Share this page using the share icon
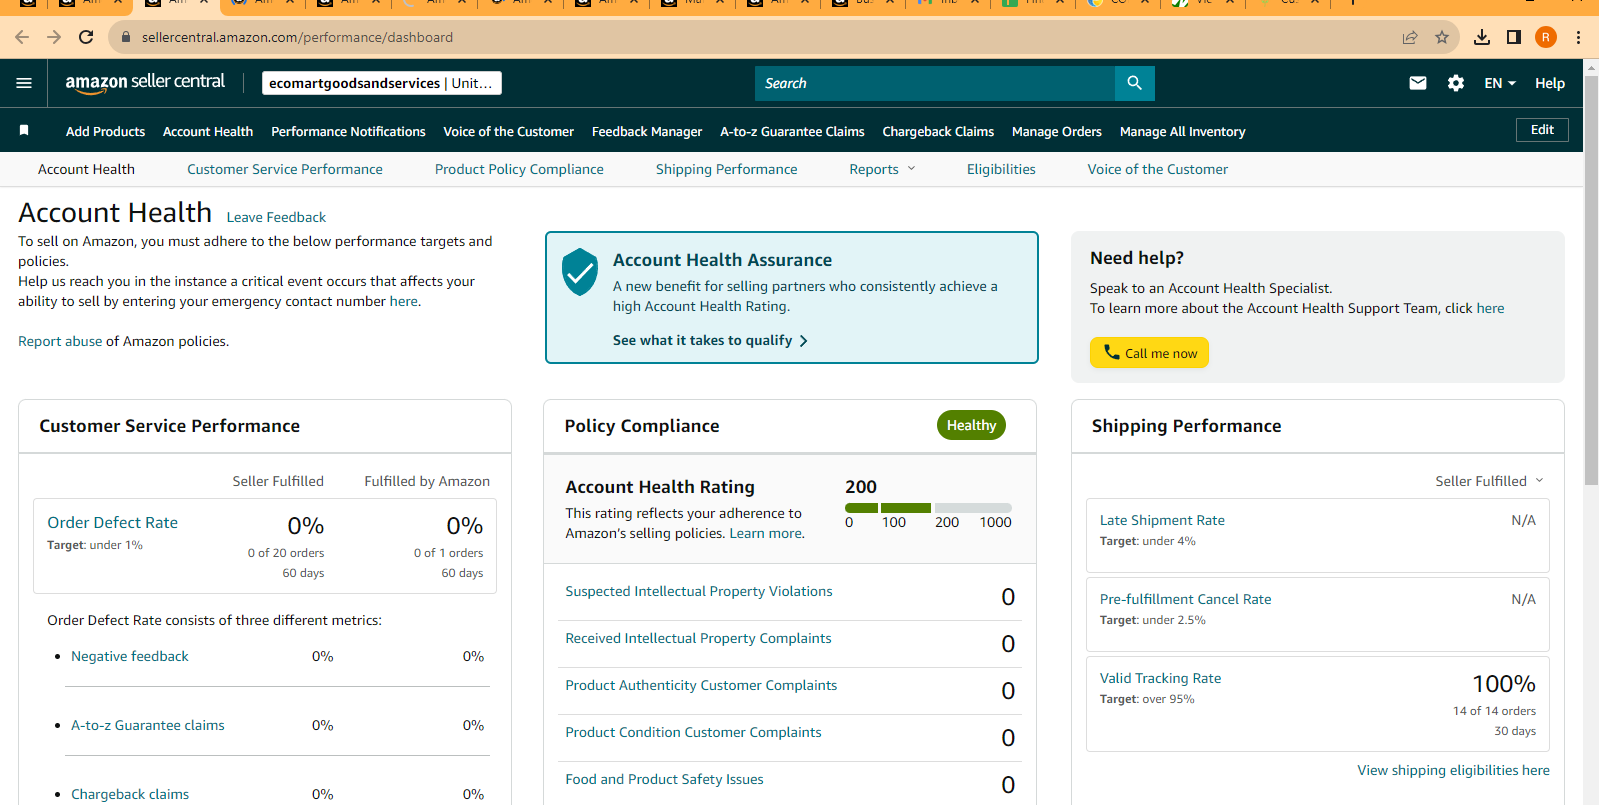 pos(1410,37)
